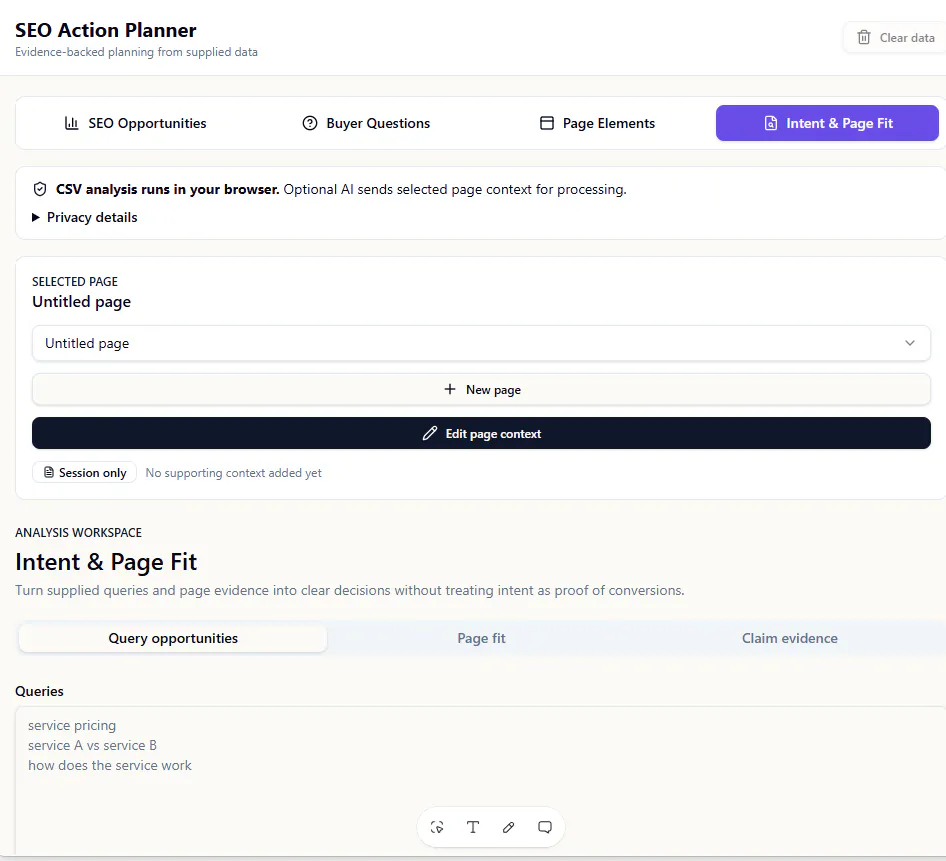Create a New page

(481, 389)
